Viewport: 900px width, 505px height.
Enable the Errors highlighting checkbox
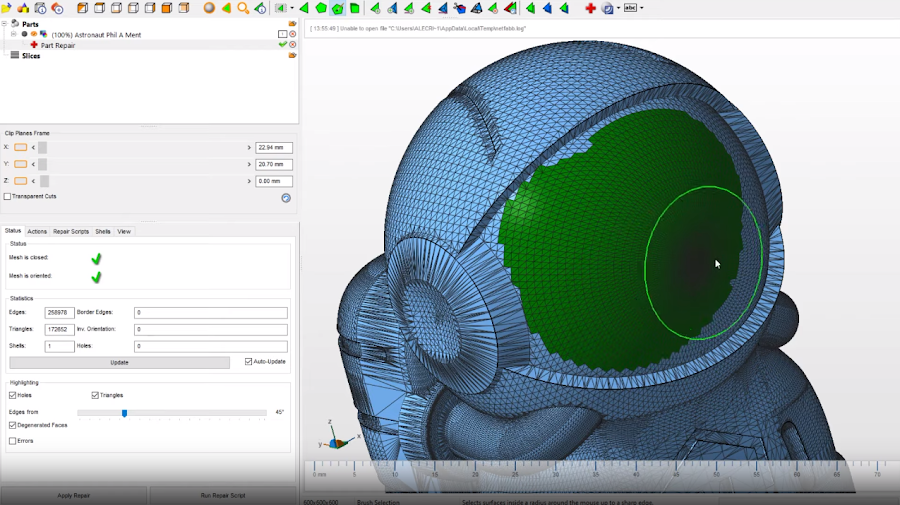(x=13, y=440)
